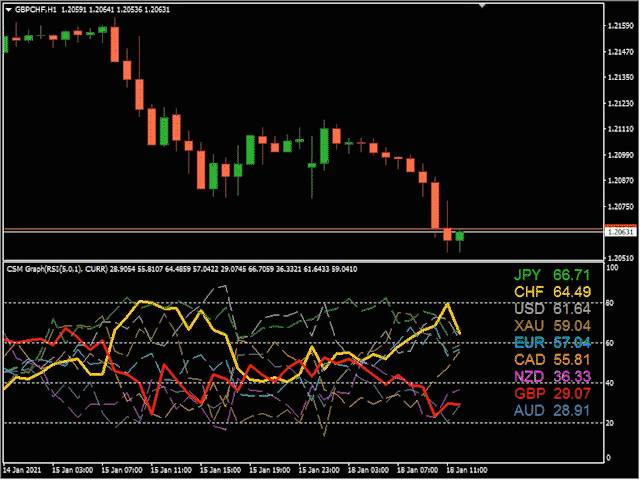Select the JPY 66.71 strength label

point(552,275)
